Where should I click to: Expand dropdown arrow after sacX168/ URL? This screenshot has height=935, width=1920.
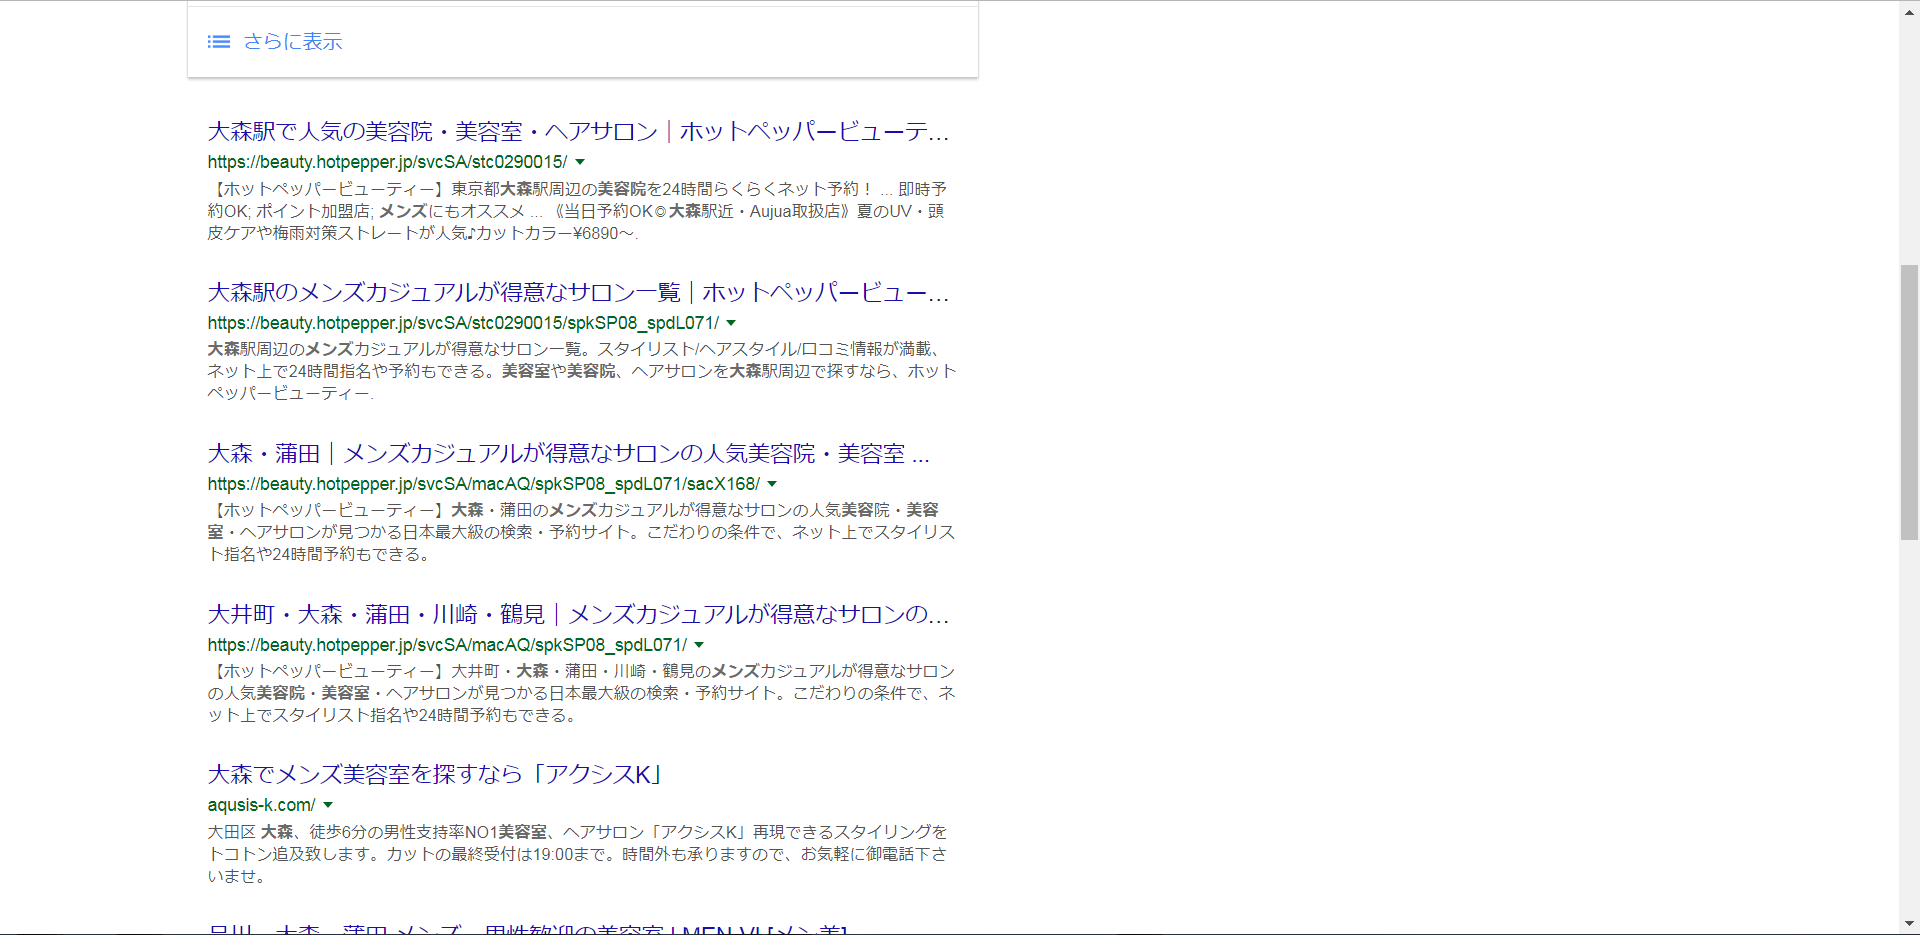tap(772, 484)
